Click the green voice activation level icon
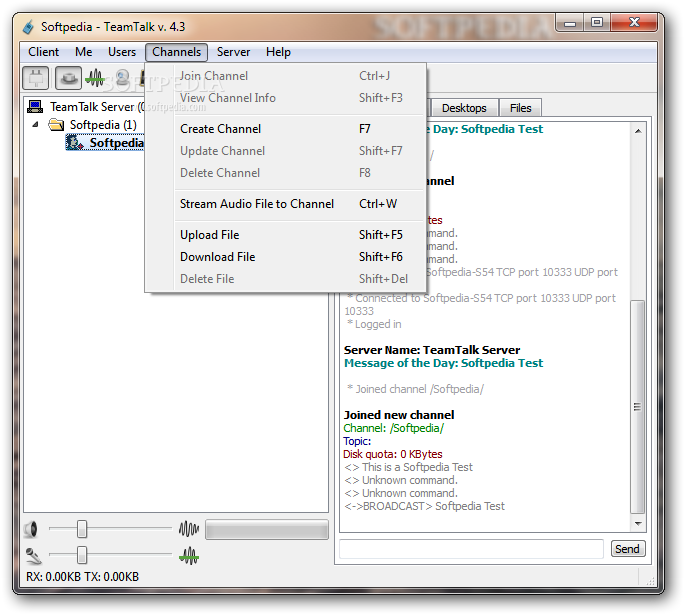The width and height of the screenshot is (685, 615). pyautogui.click(x=189, y=556)
